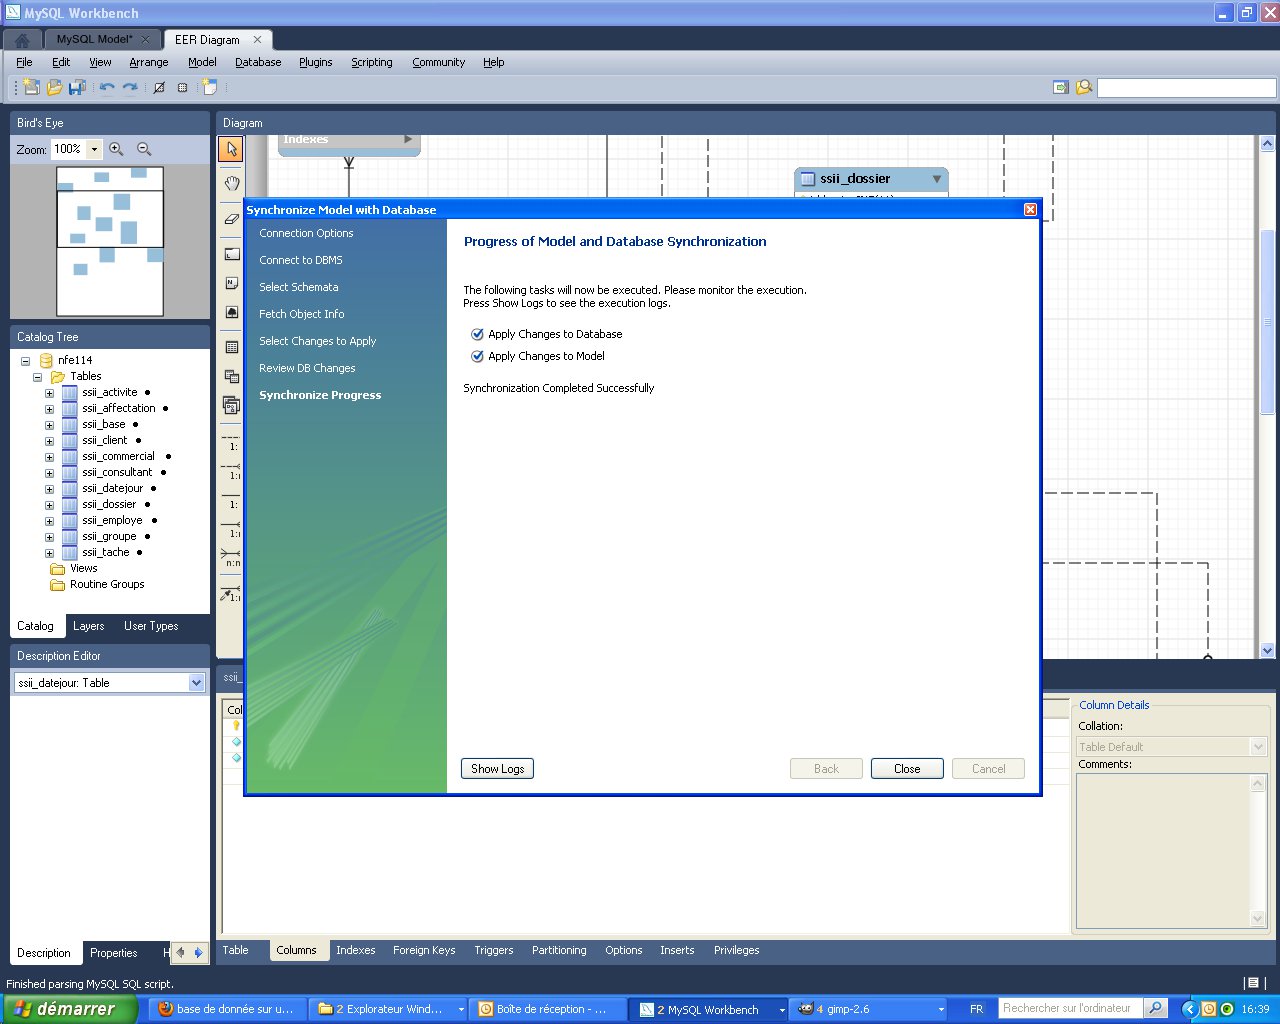The height and width of the screenshot is (1024, 1280).
Task: Open the Scripting menu
Action: [x=372, y=62]
